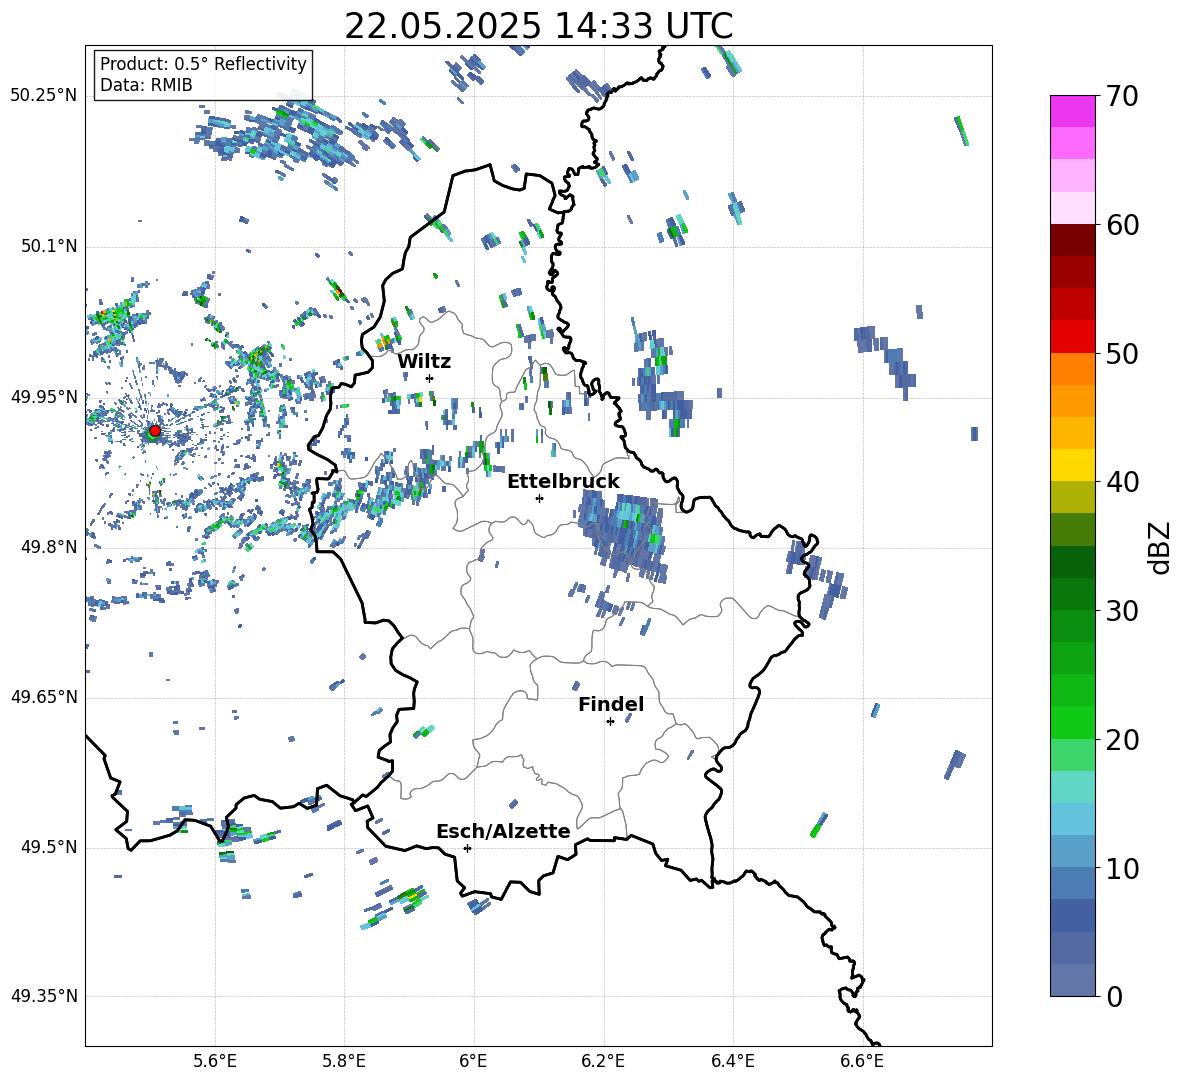Click the yellow colorbar segment above 40
The height and width of the screenshot is (1081, 1184).
tap(1072, 465)
